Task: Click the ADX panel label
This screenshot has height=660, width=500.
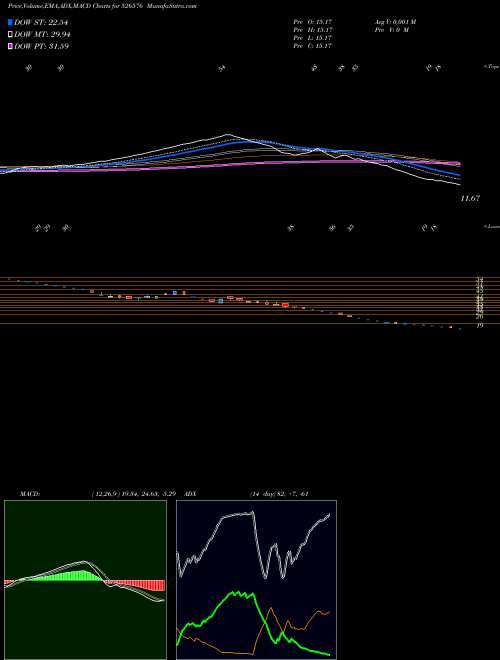Action: coord(188,494)
